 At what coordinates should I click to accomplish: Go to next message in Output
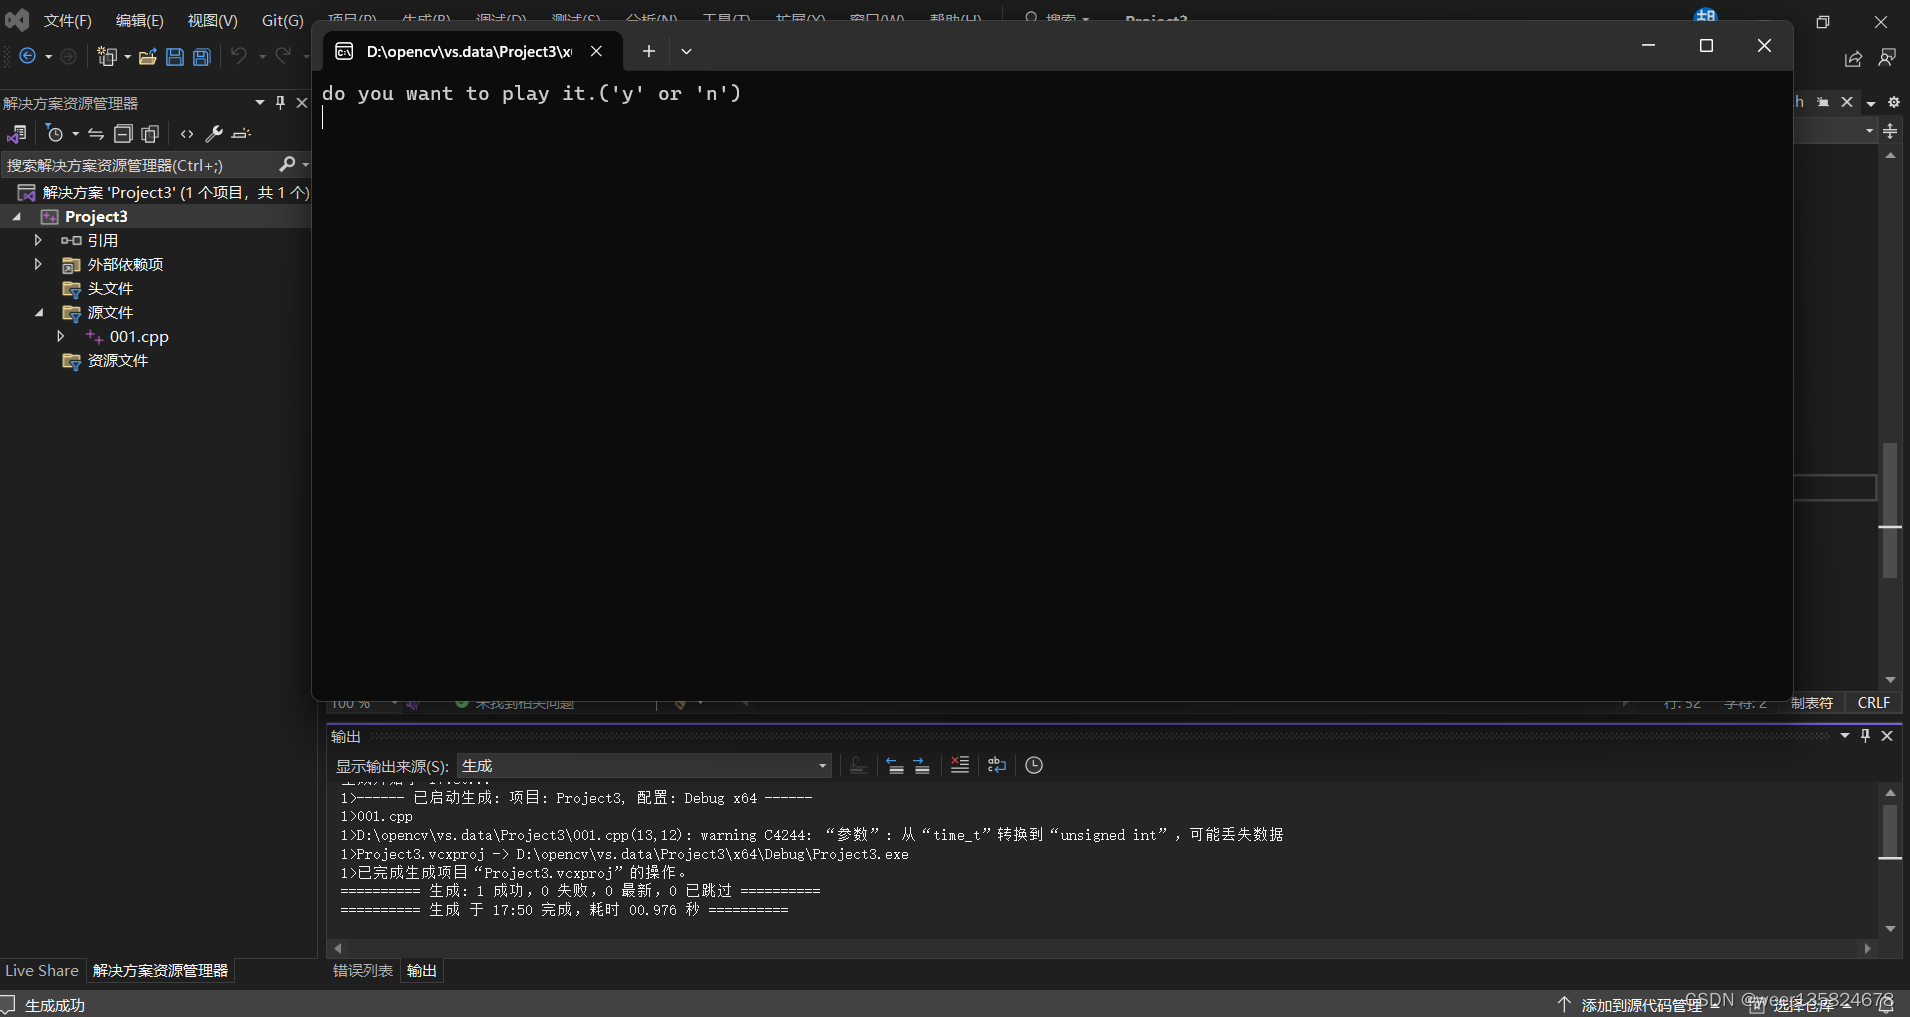(922, 766)
